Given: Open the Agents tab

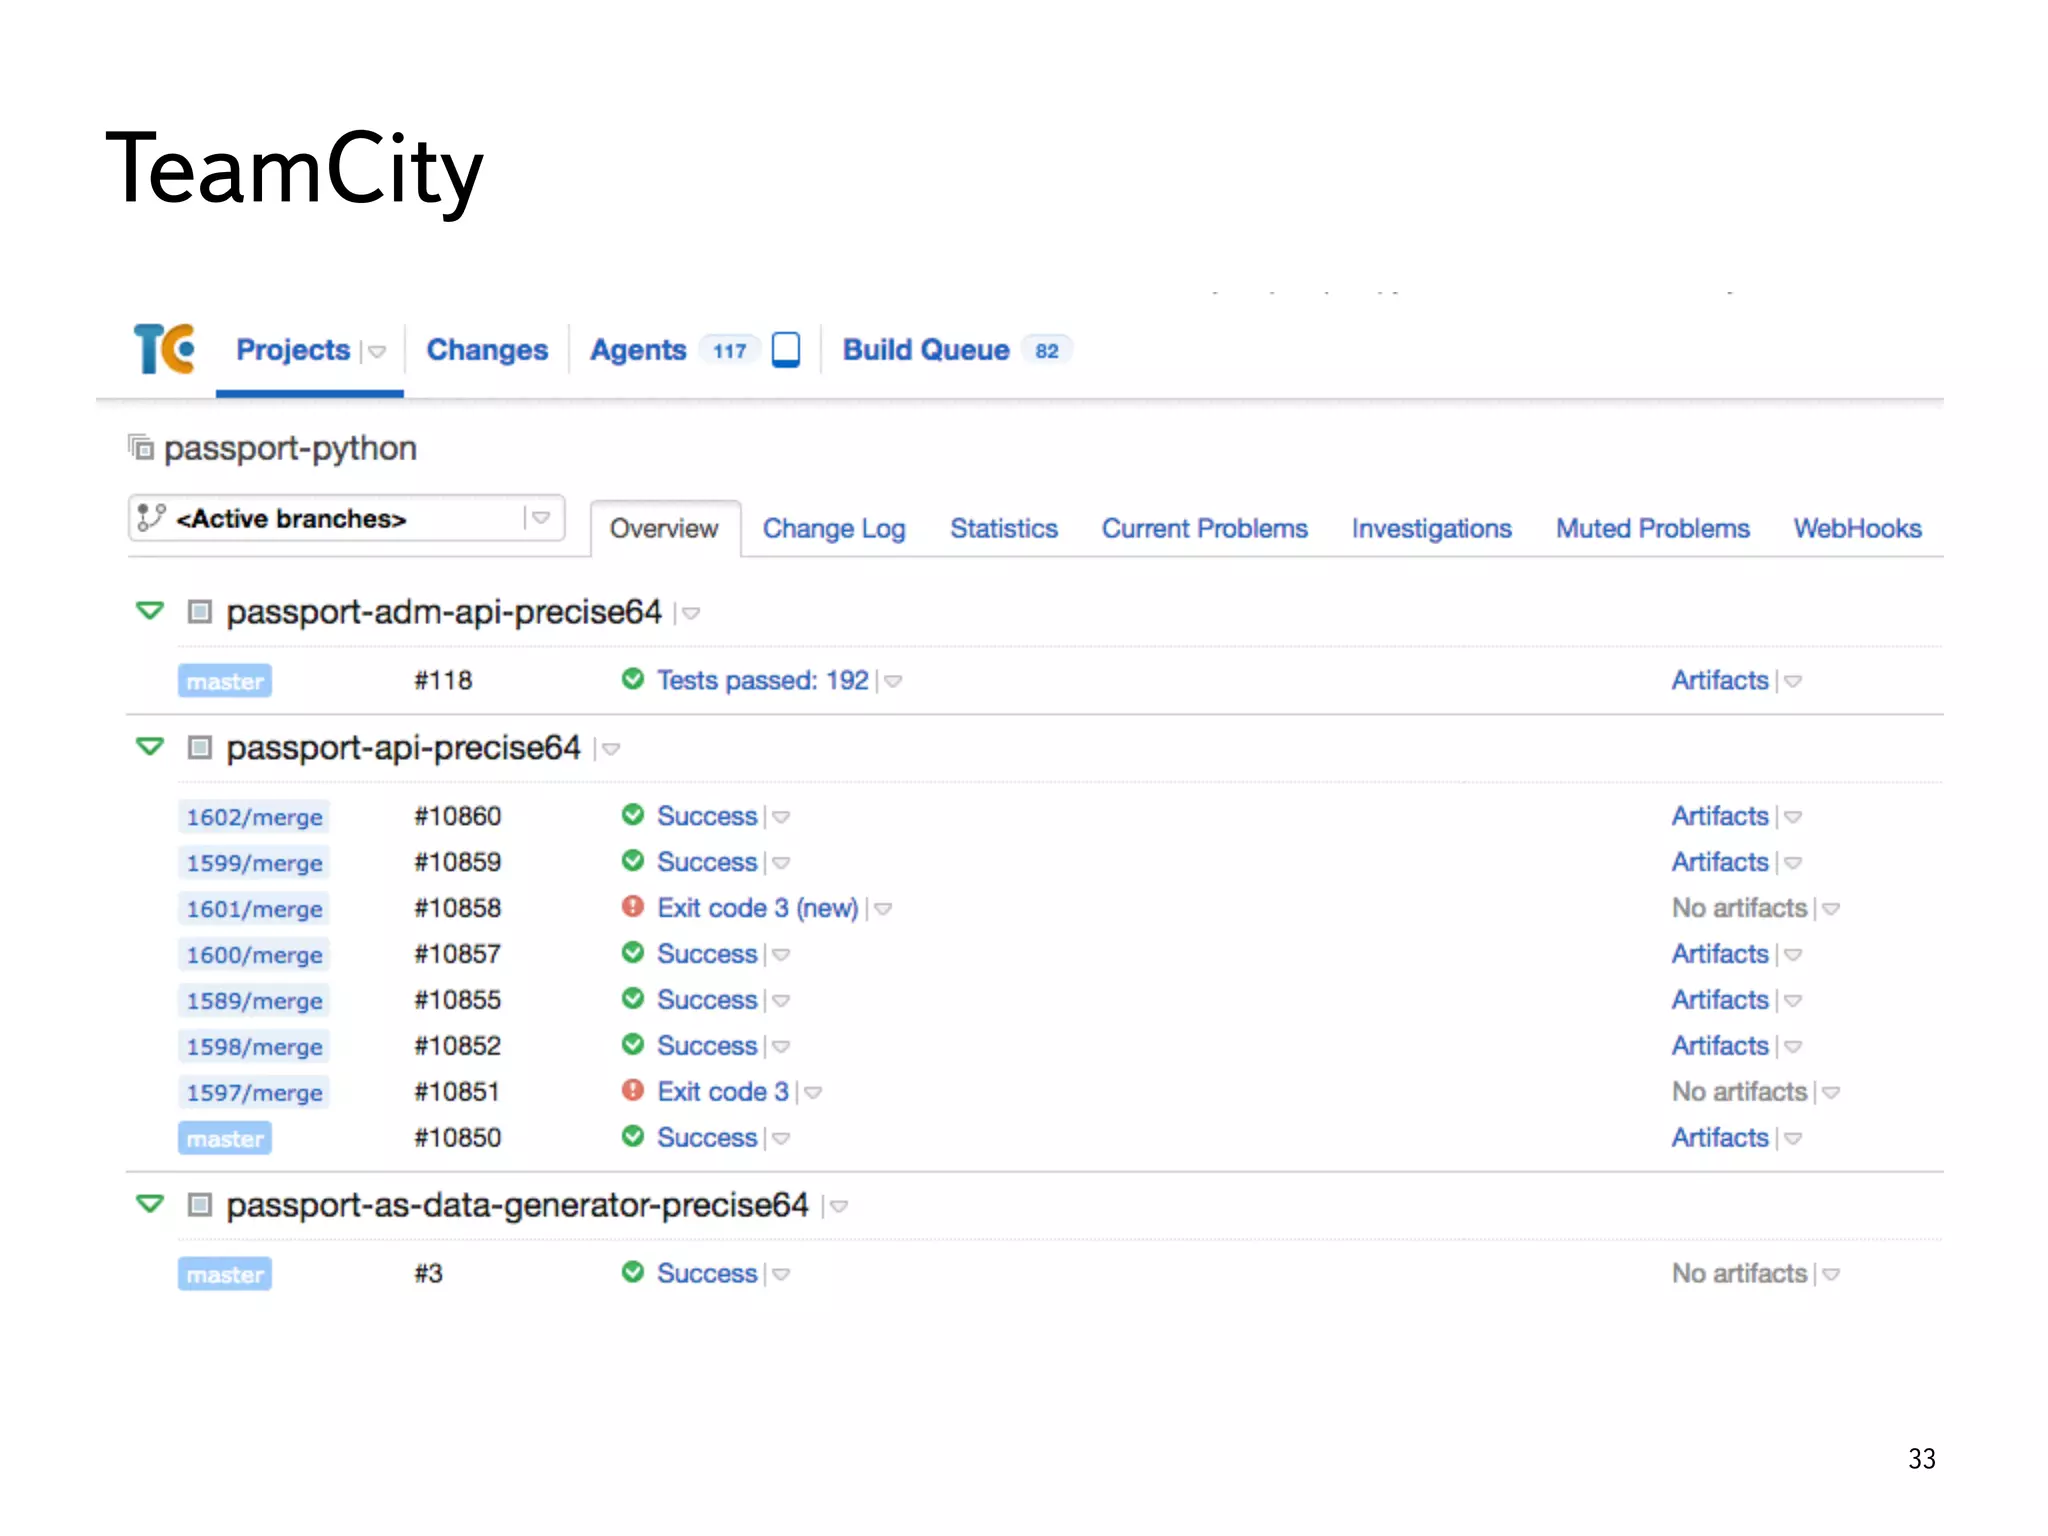Looking at the screenshot, I should coord(638,350).
